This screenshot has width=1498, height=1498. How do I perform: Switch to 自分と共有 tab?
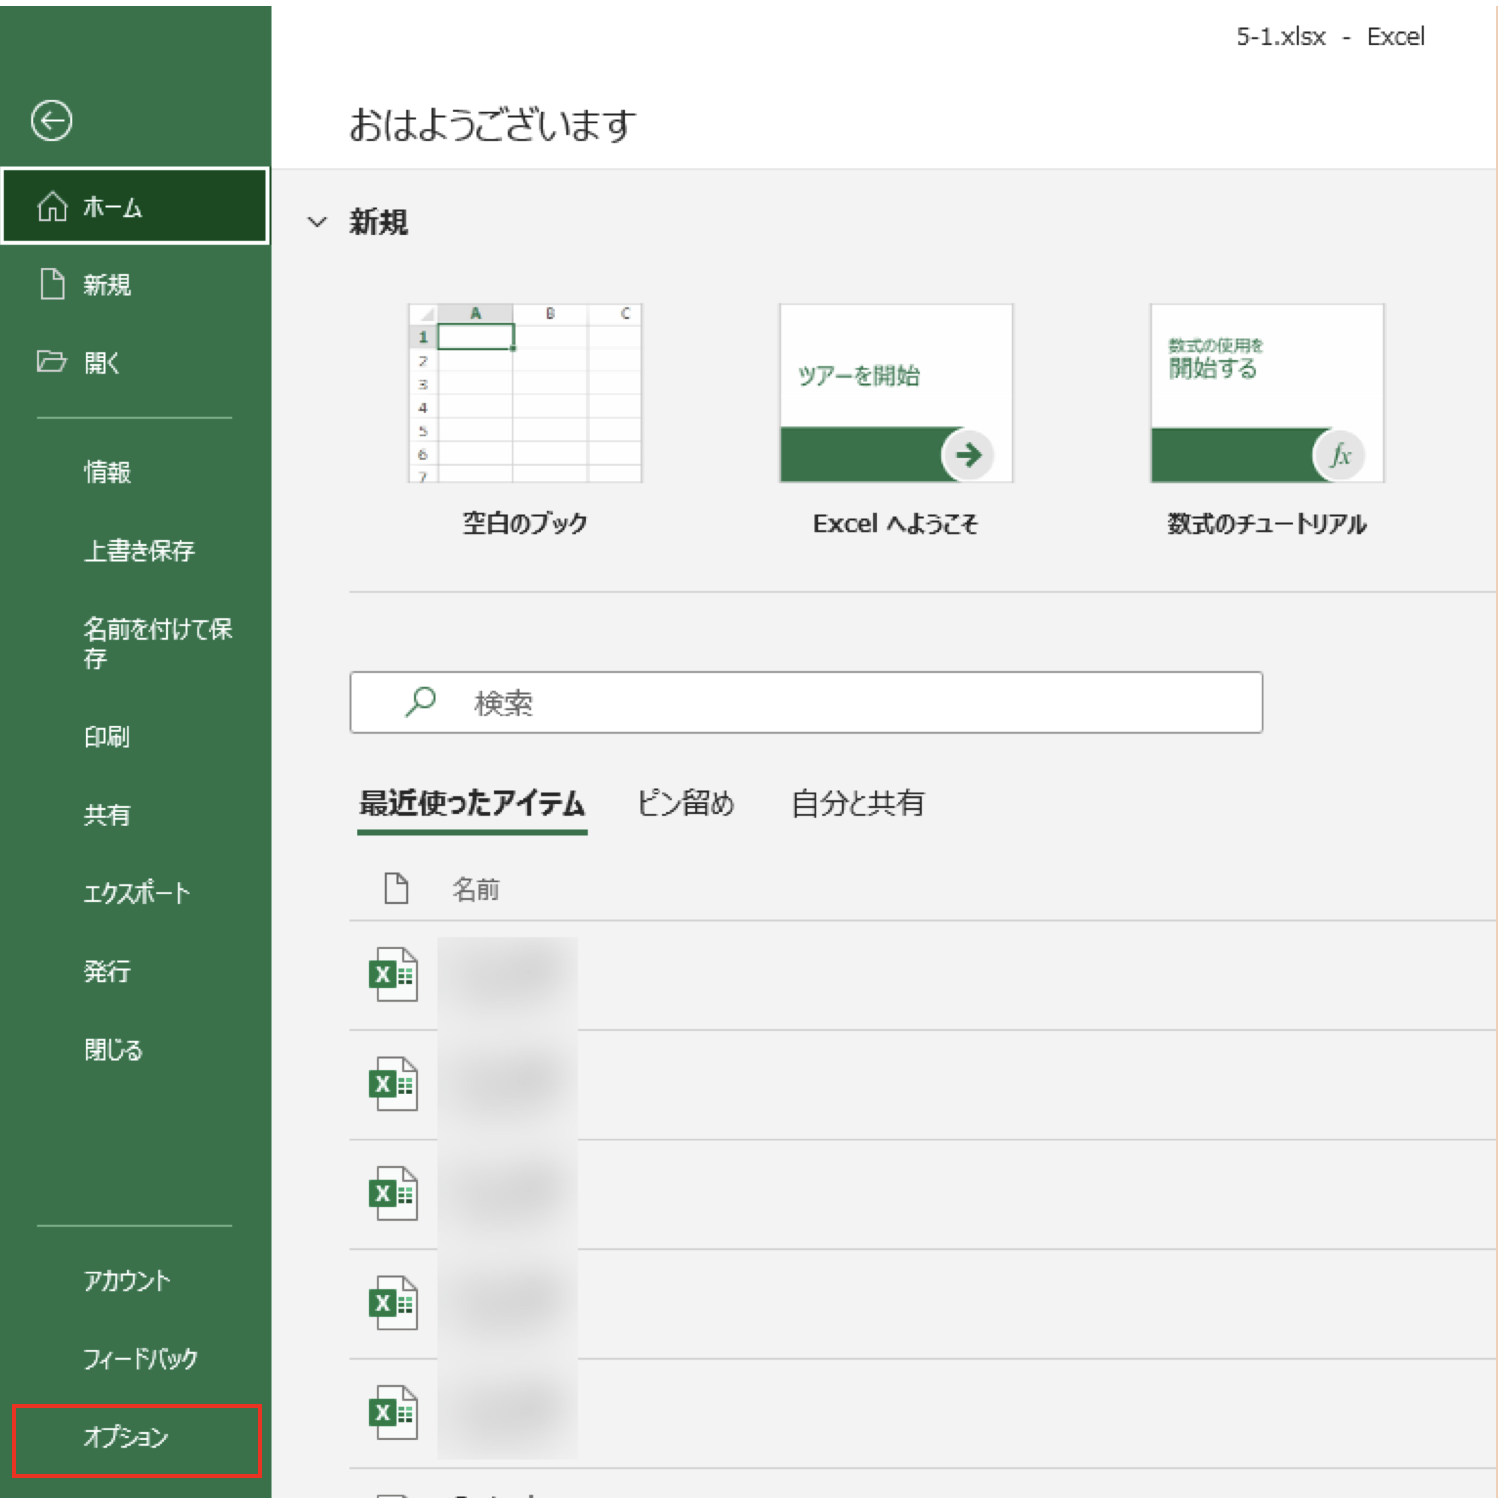coord(858,803)
